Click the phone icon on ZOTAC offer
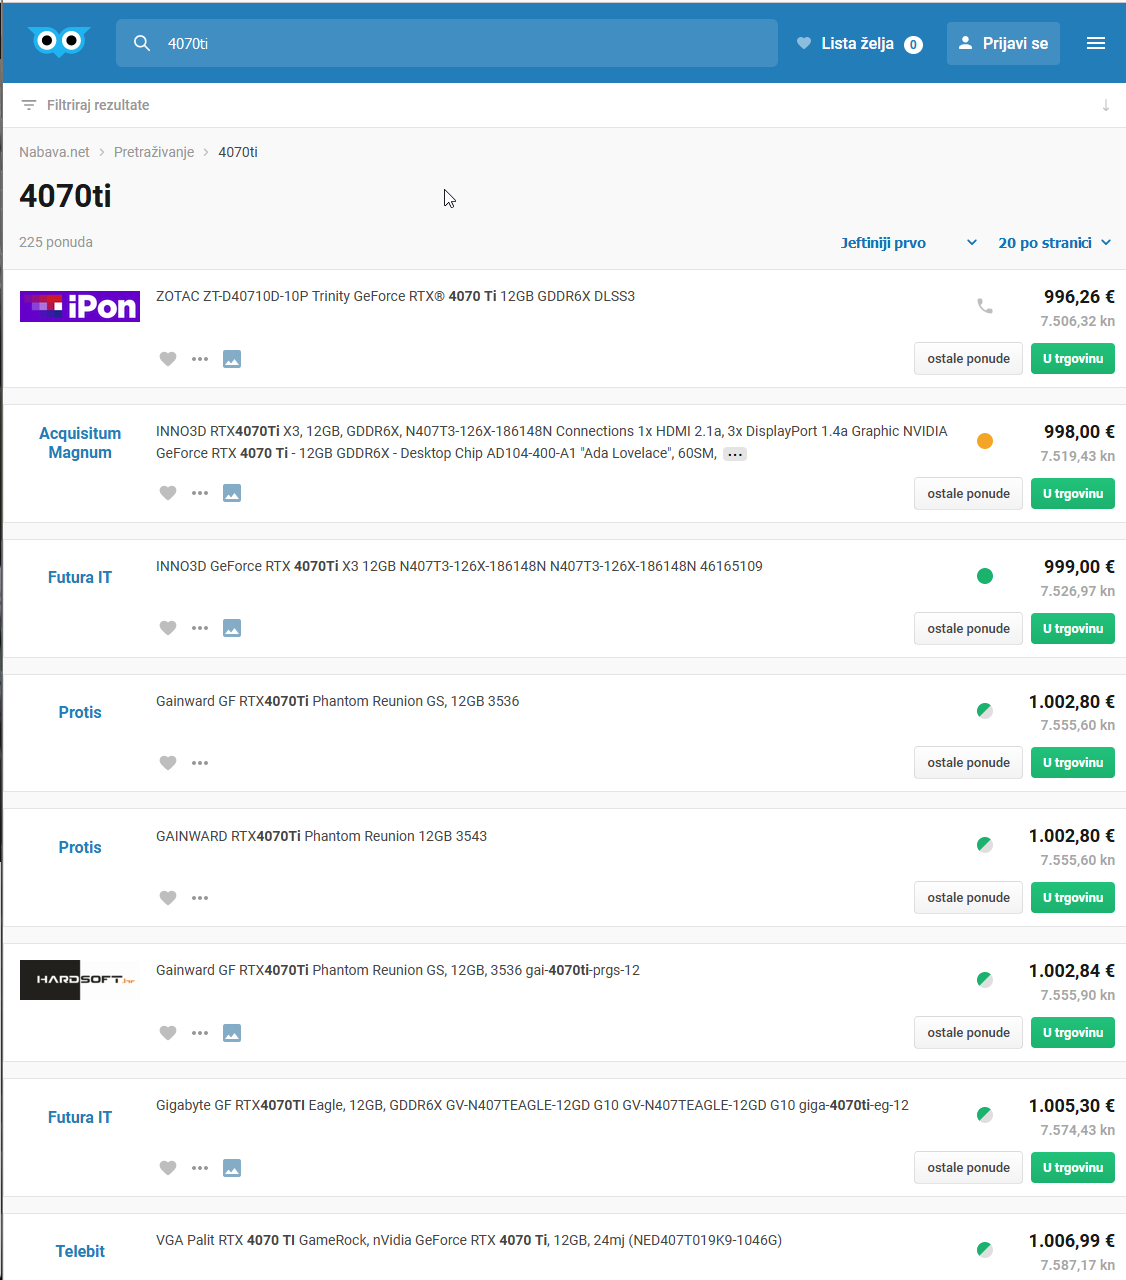Image resolution: width=1126 pixels, height=1280 pixels. [985, 306]
